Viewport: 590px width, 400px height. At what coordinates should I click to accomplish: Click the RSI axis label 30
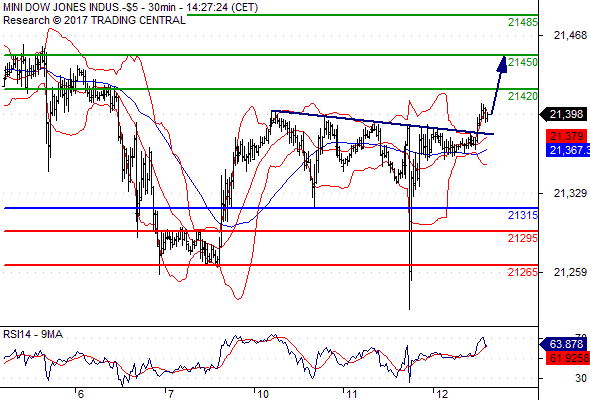(x=581, y=378)
